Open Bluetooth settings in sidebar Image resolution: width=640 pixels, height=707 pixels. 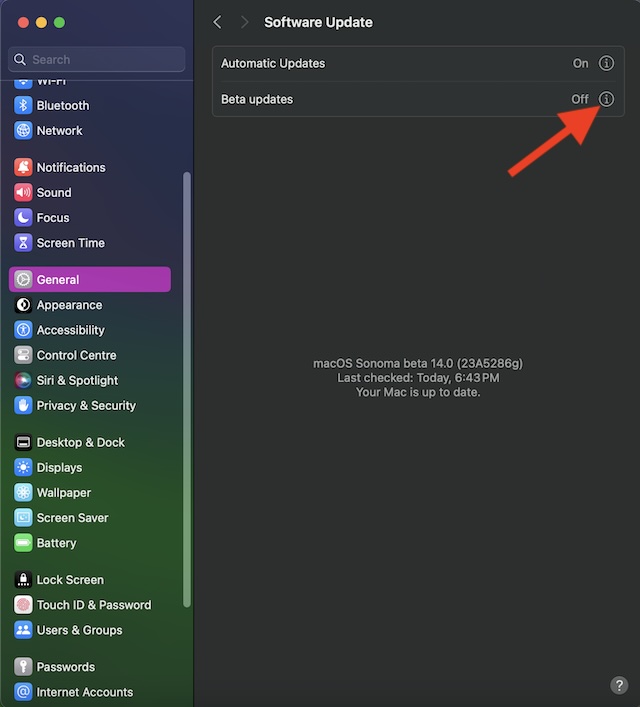62,105
